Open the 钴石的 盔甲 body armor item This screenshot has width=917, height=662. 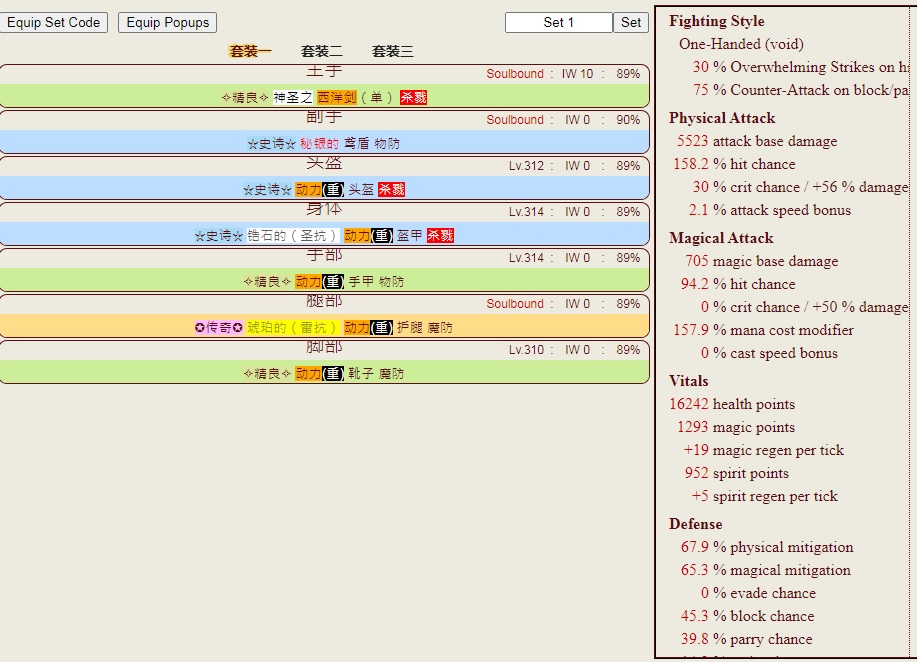pos(324,235)
